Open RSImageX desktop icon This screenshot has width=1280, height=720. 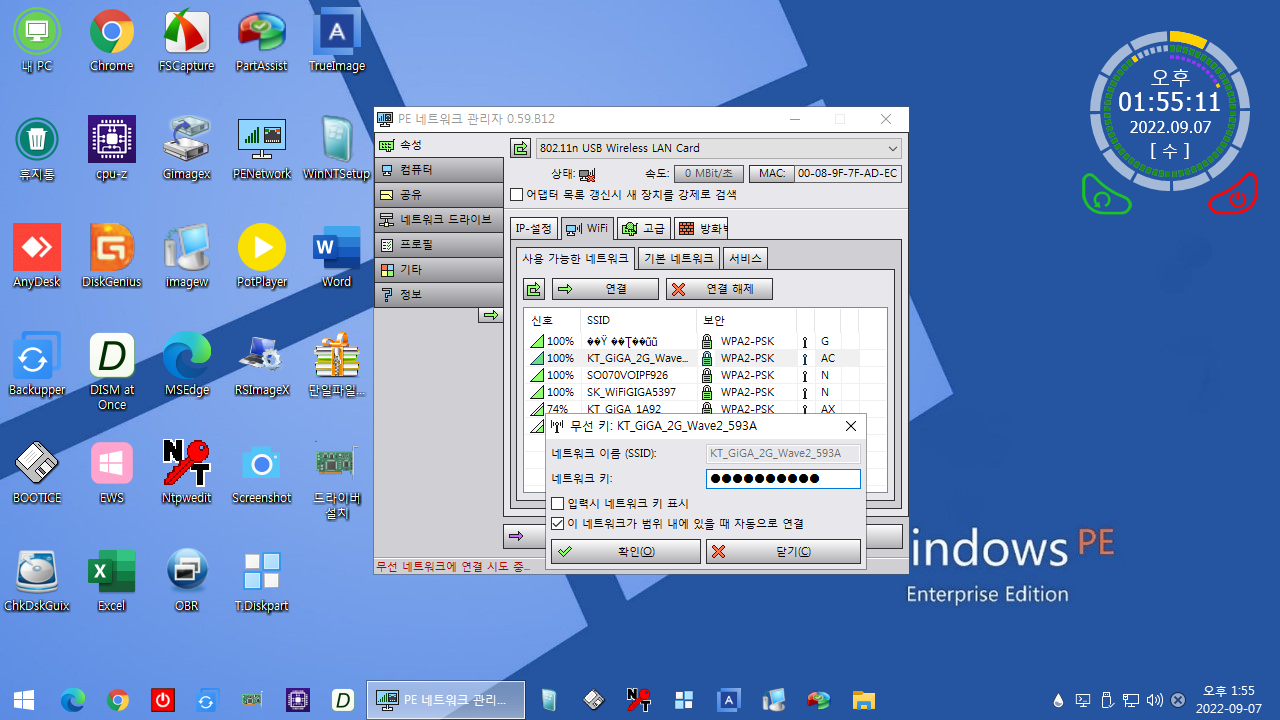pyautogui.click(x=262, y=365)
